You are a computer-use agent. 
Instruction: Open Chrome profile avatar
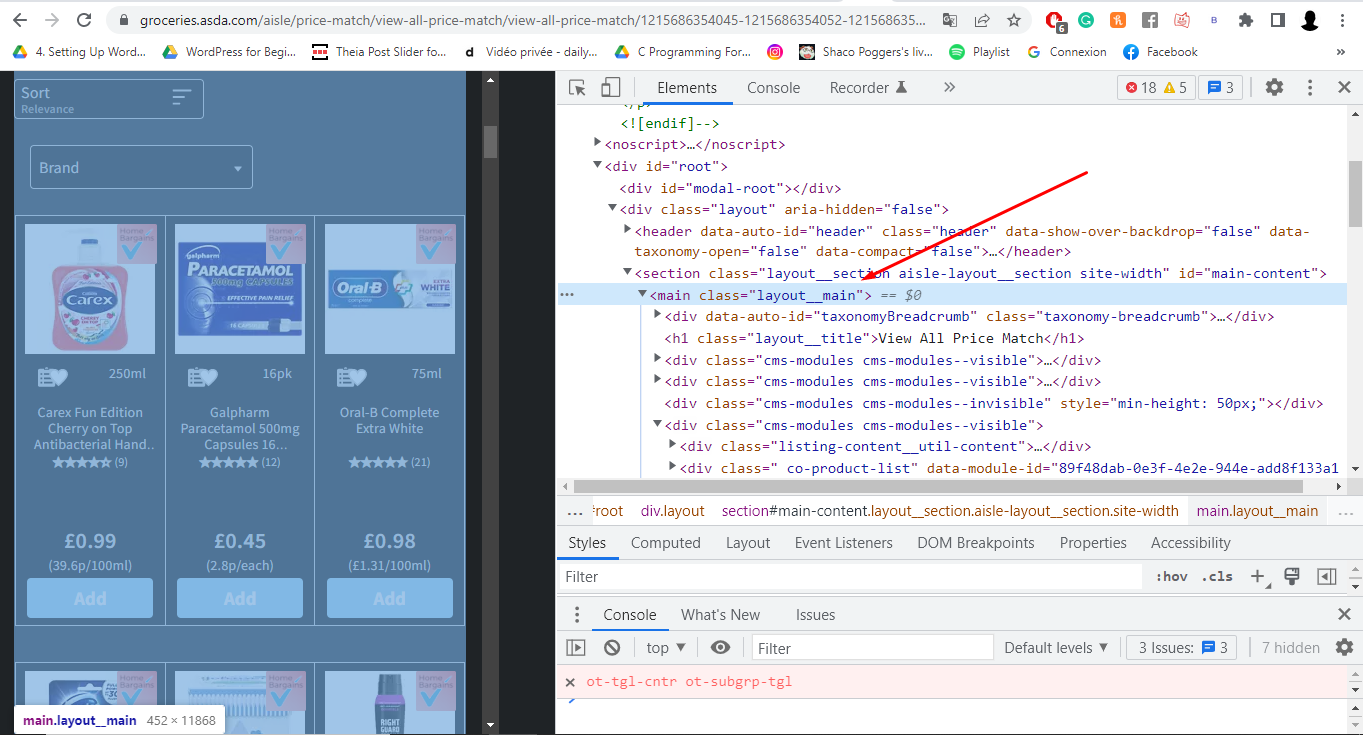(x=1310, y=20)
